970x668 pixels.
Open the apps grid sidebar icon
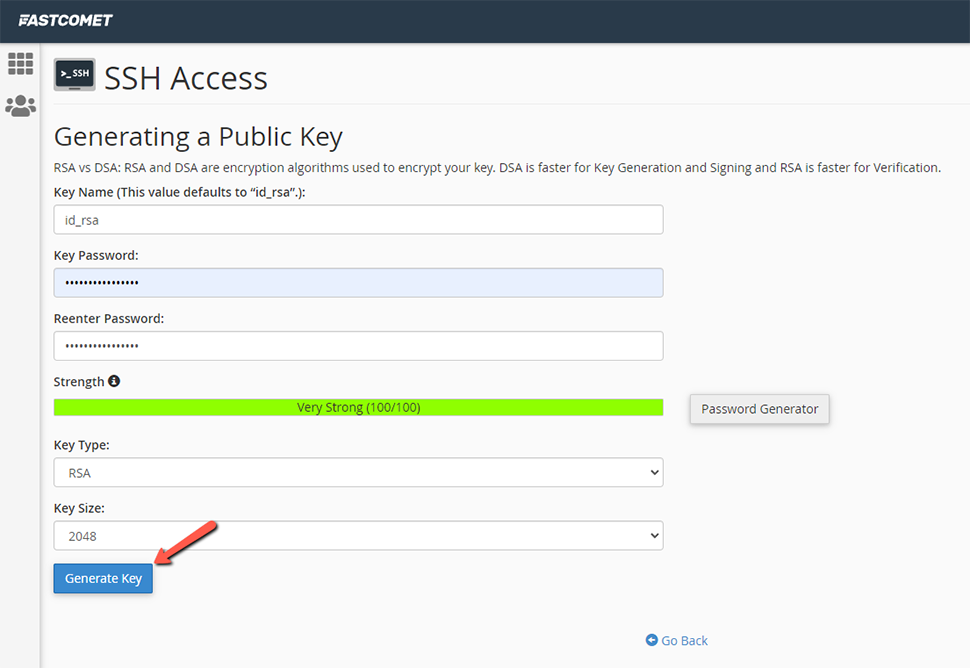tap(20, 63)
